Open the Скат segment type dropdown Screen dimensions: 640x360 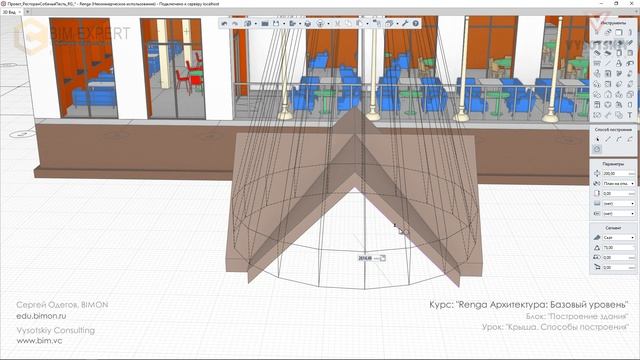click(x=619, y=238)
